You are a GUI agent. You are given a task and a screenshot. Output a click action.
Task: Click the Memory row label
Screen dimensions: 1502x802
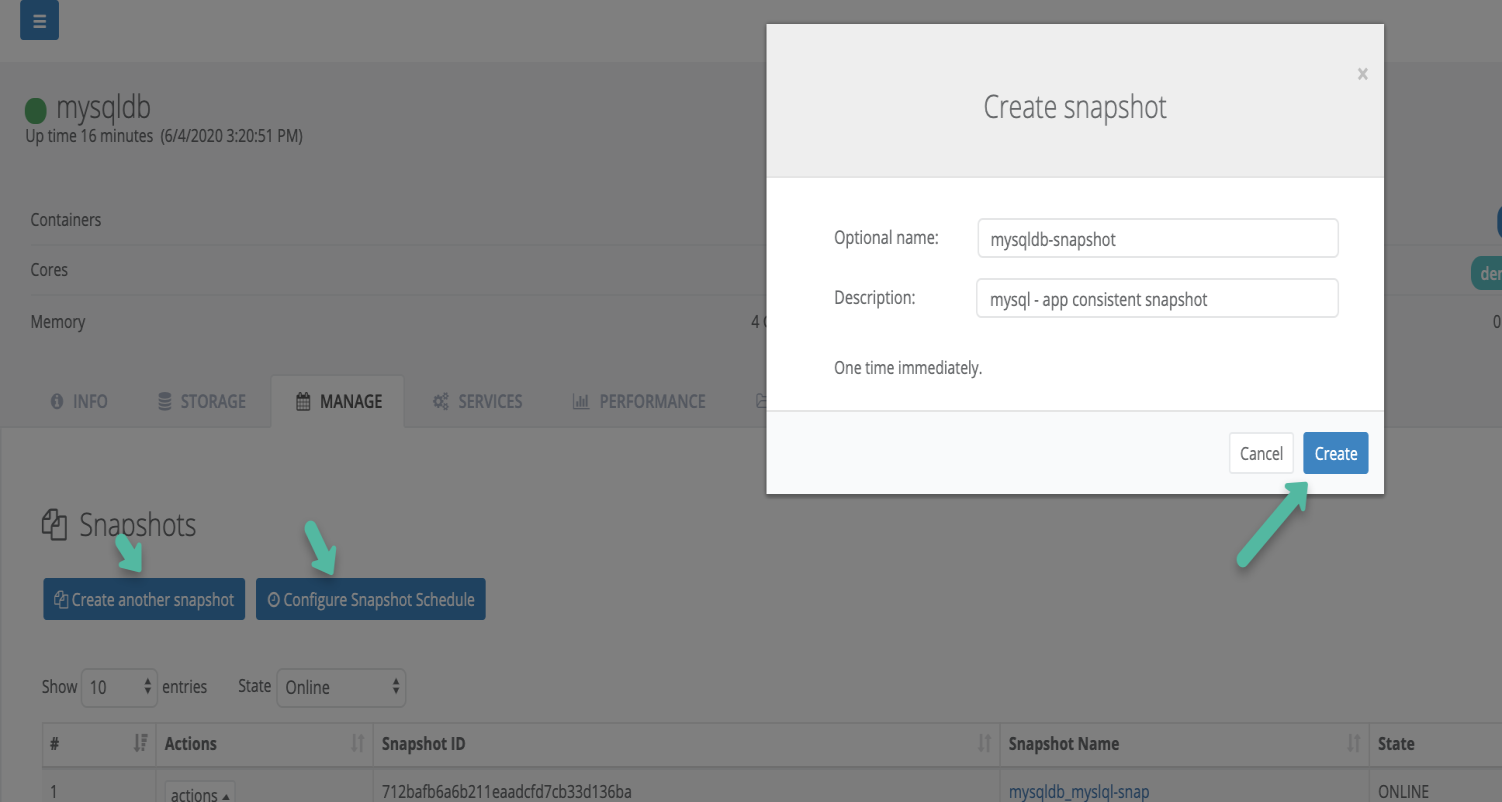pyautogui.click(x=58, y=322)
